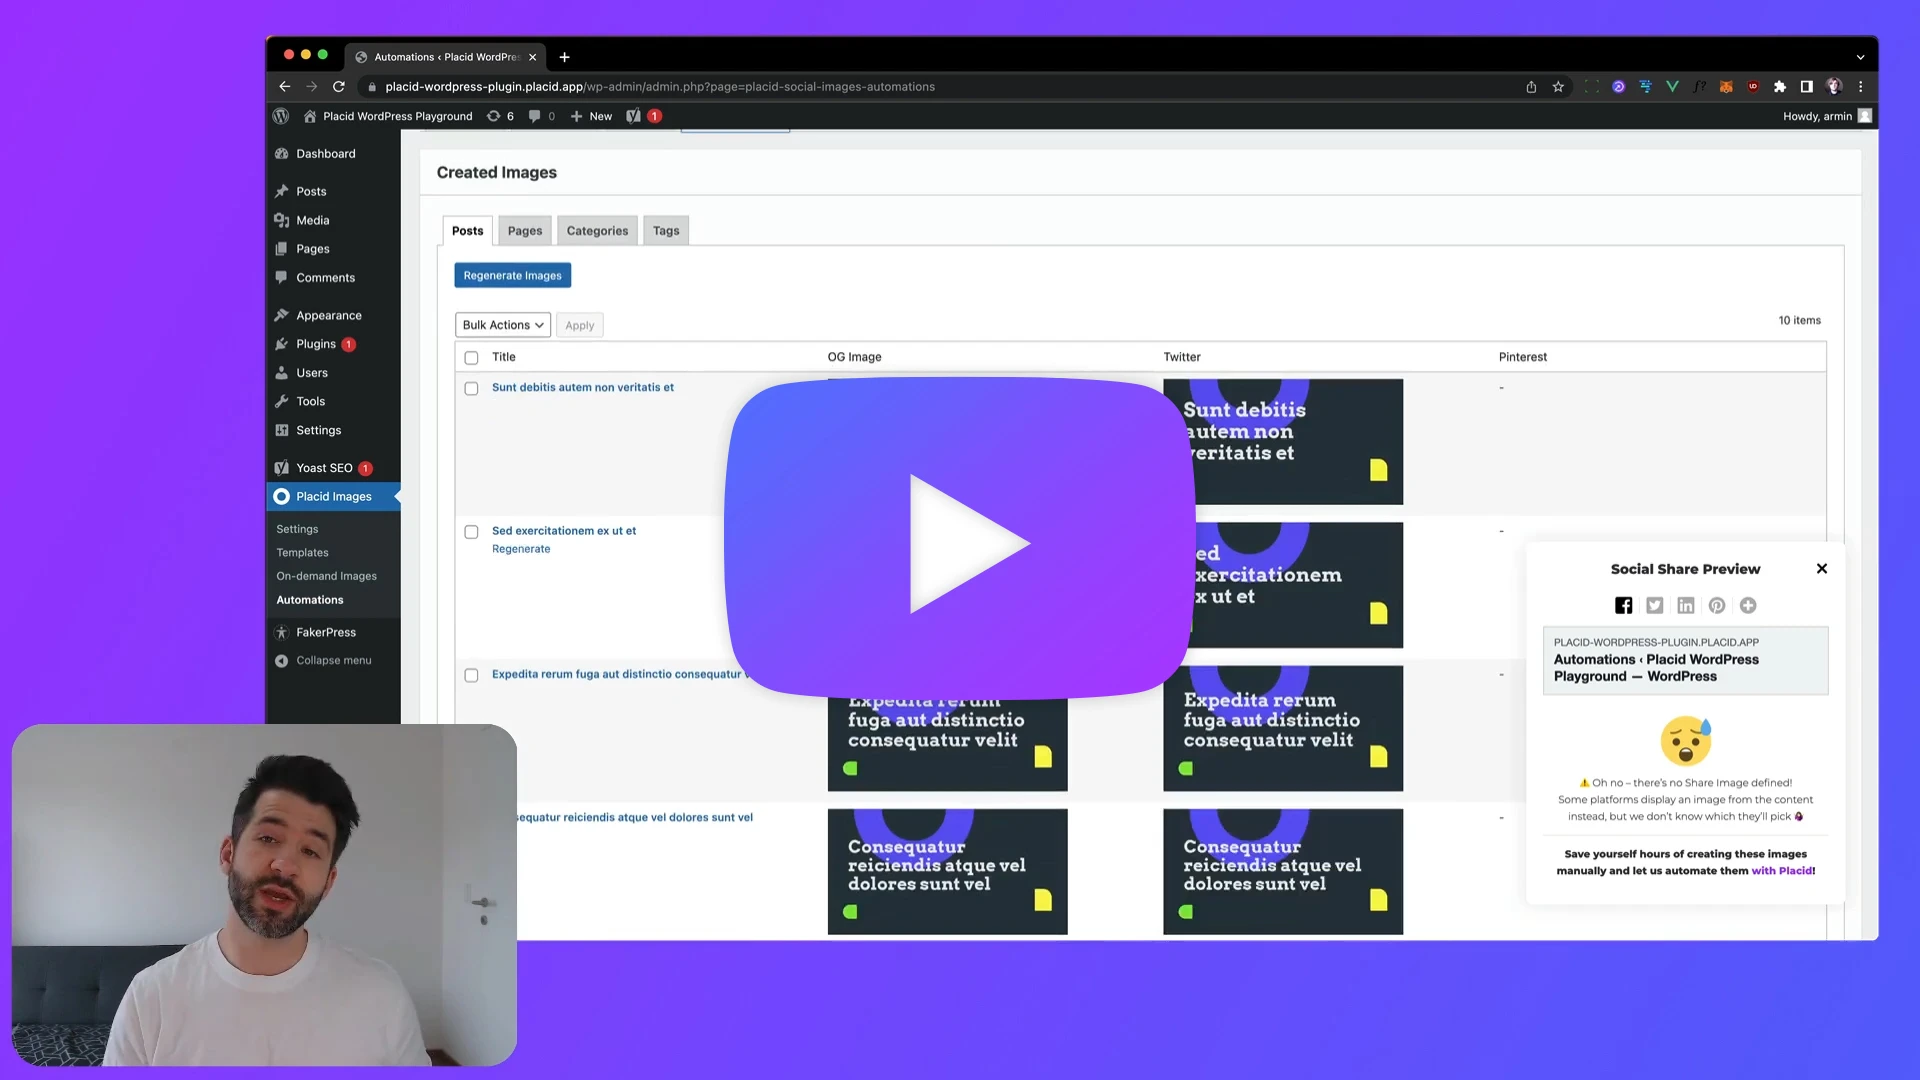Click the Apply button beside Bulk Actions

point(579,325)
